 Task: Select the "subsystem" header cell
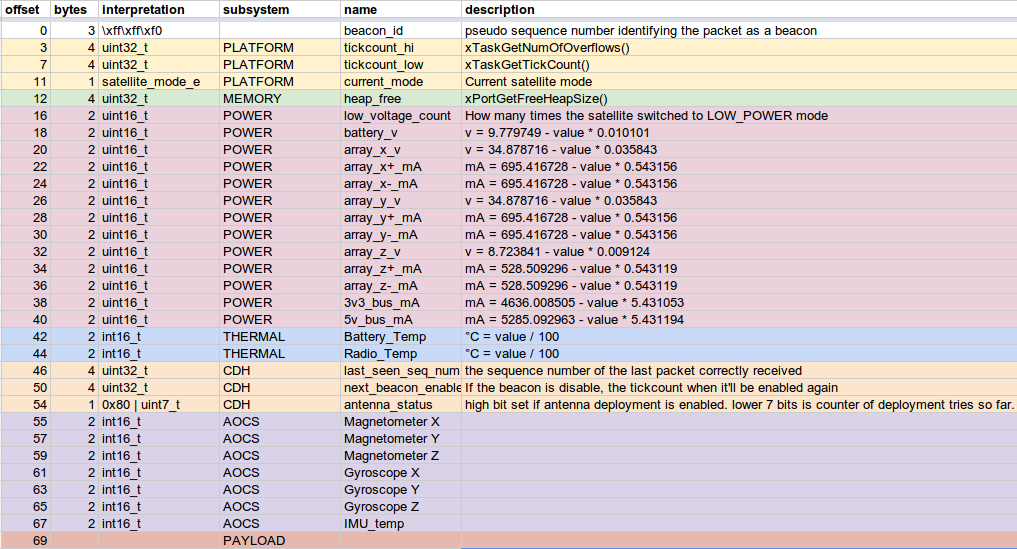point(279,10)
